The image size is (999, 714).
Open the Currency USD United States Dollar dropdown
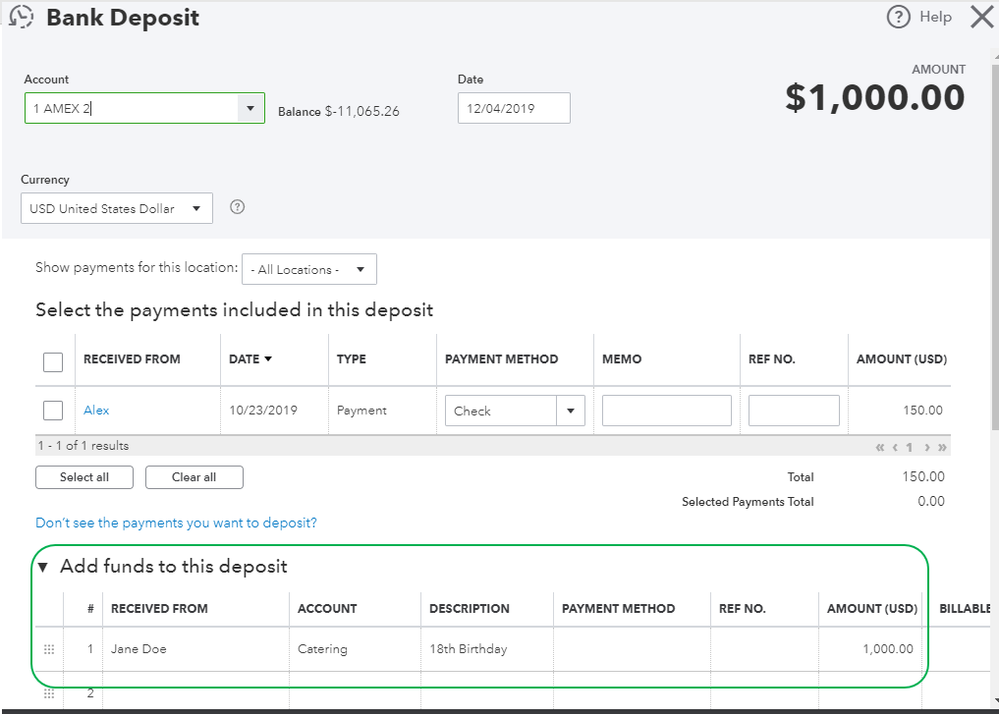pyautogui.click(x=196, y=208)
